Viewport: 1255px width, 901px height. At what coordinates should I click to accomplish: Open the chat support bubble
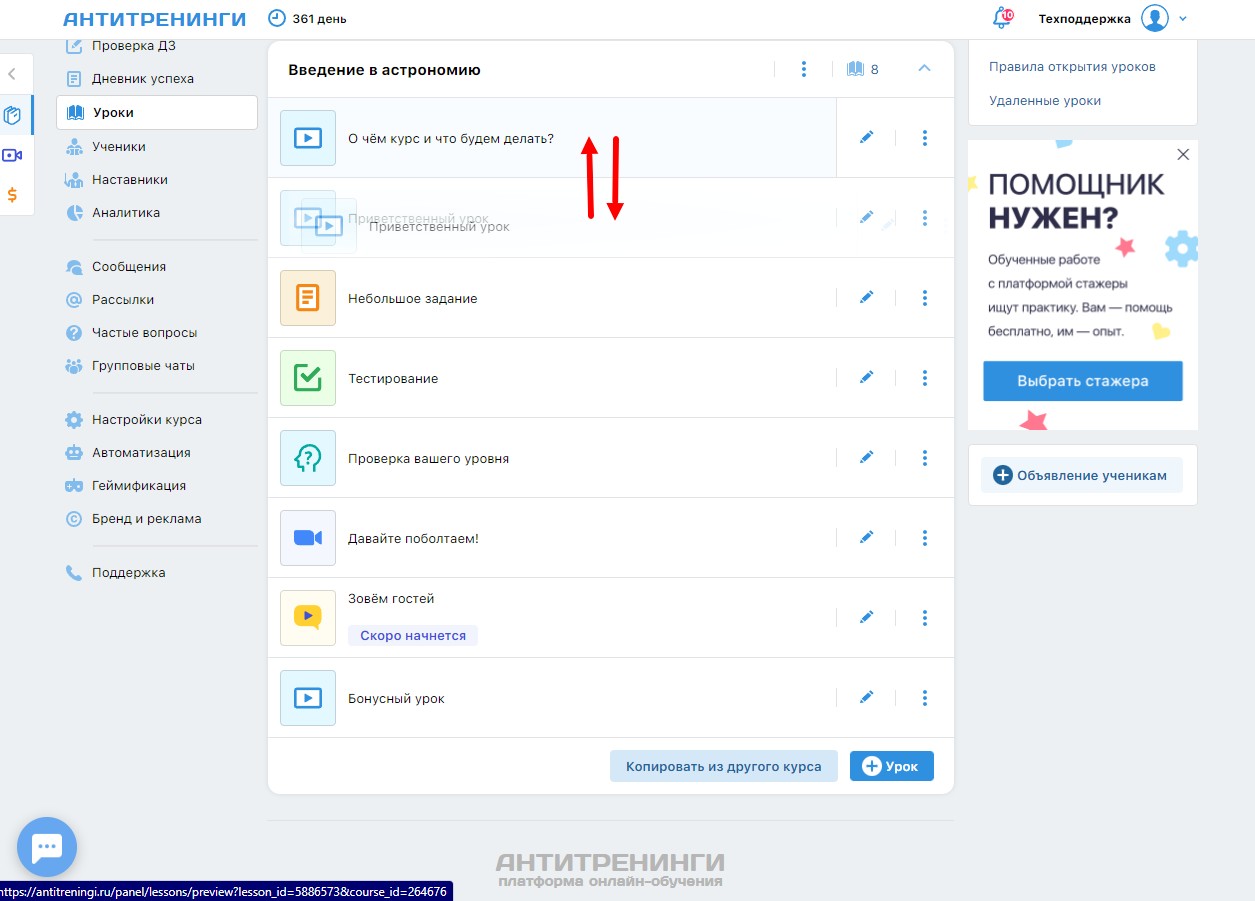pos(47,847)
